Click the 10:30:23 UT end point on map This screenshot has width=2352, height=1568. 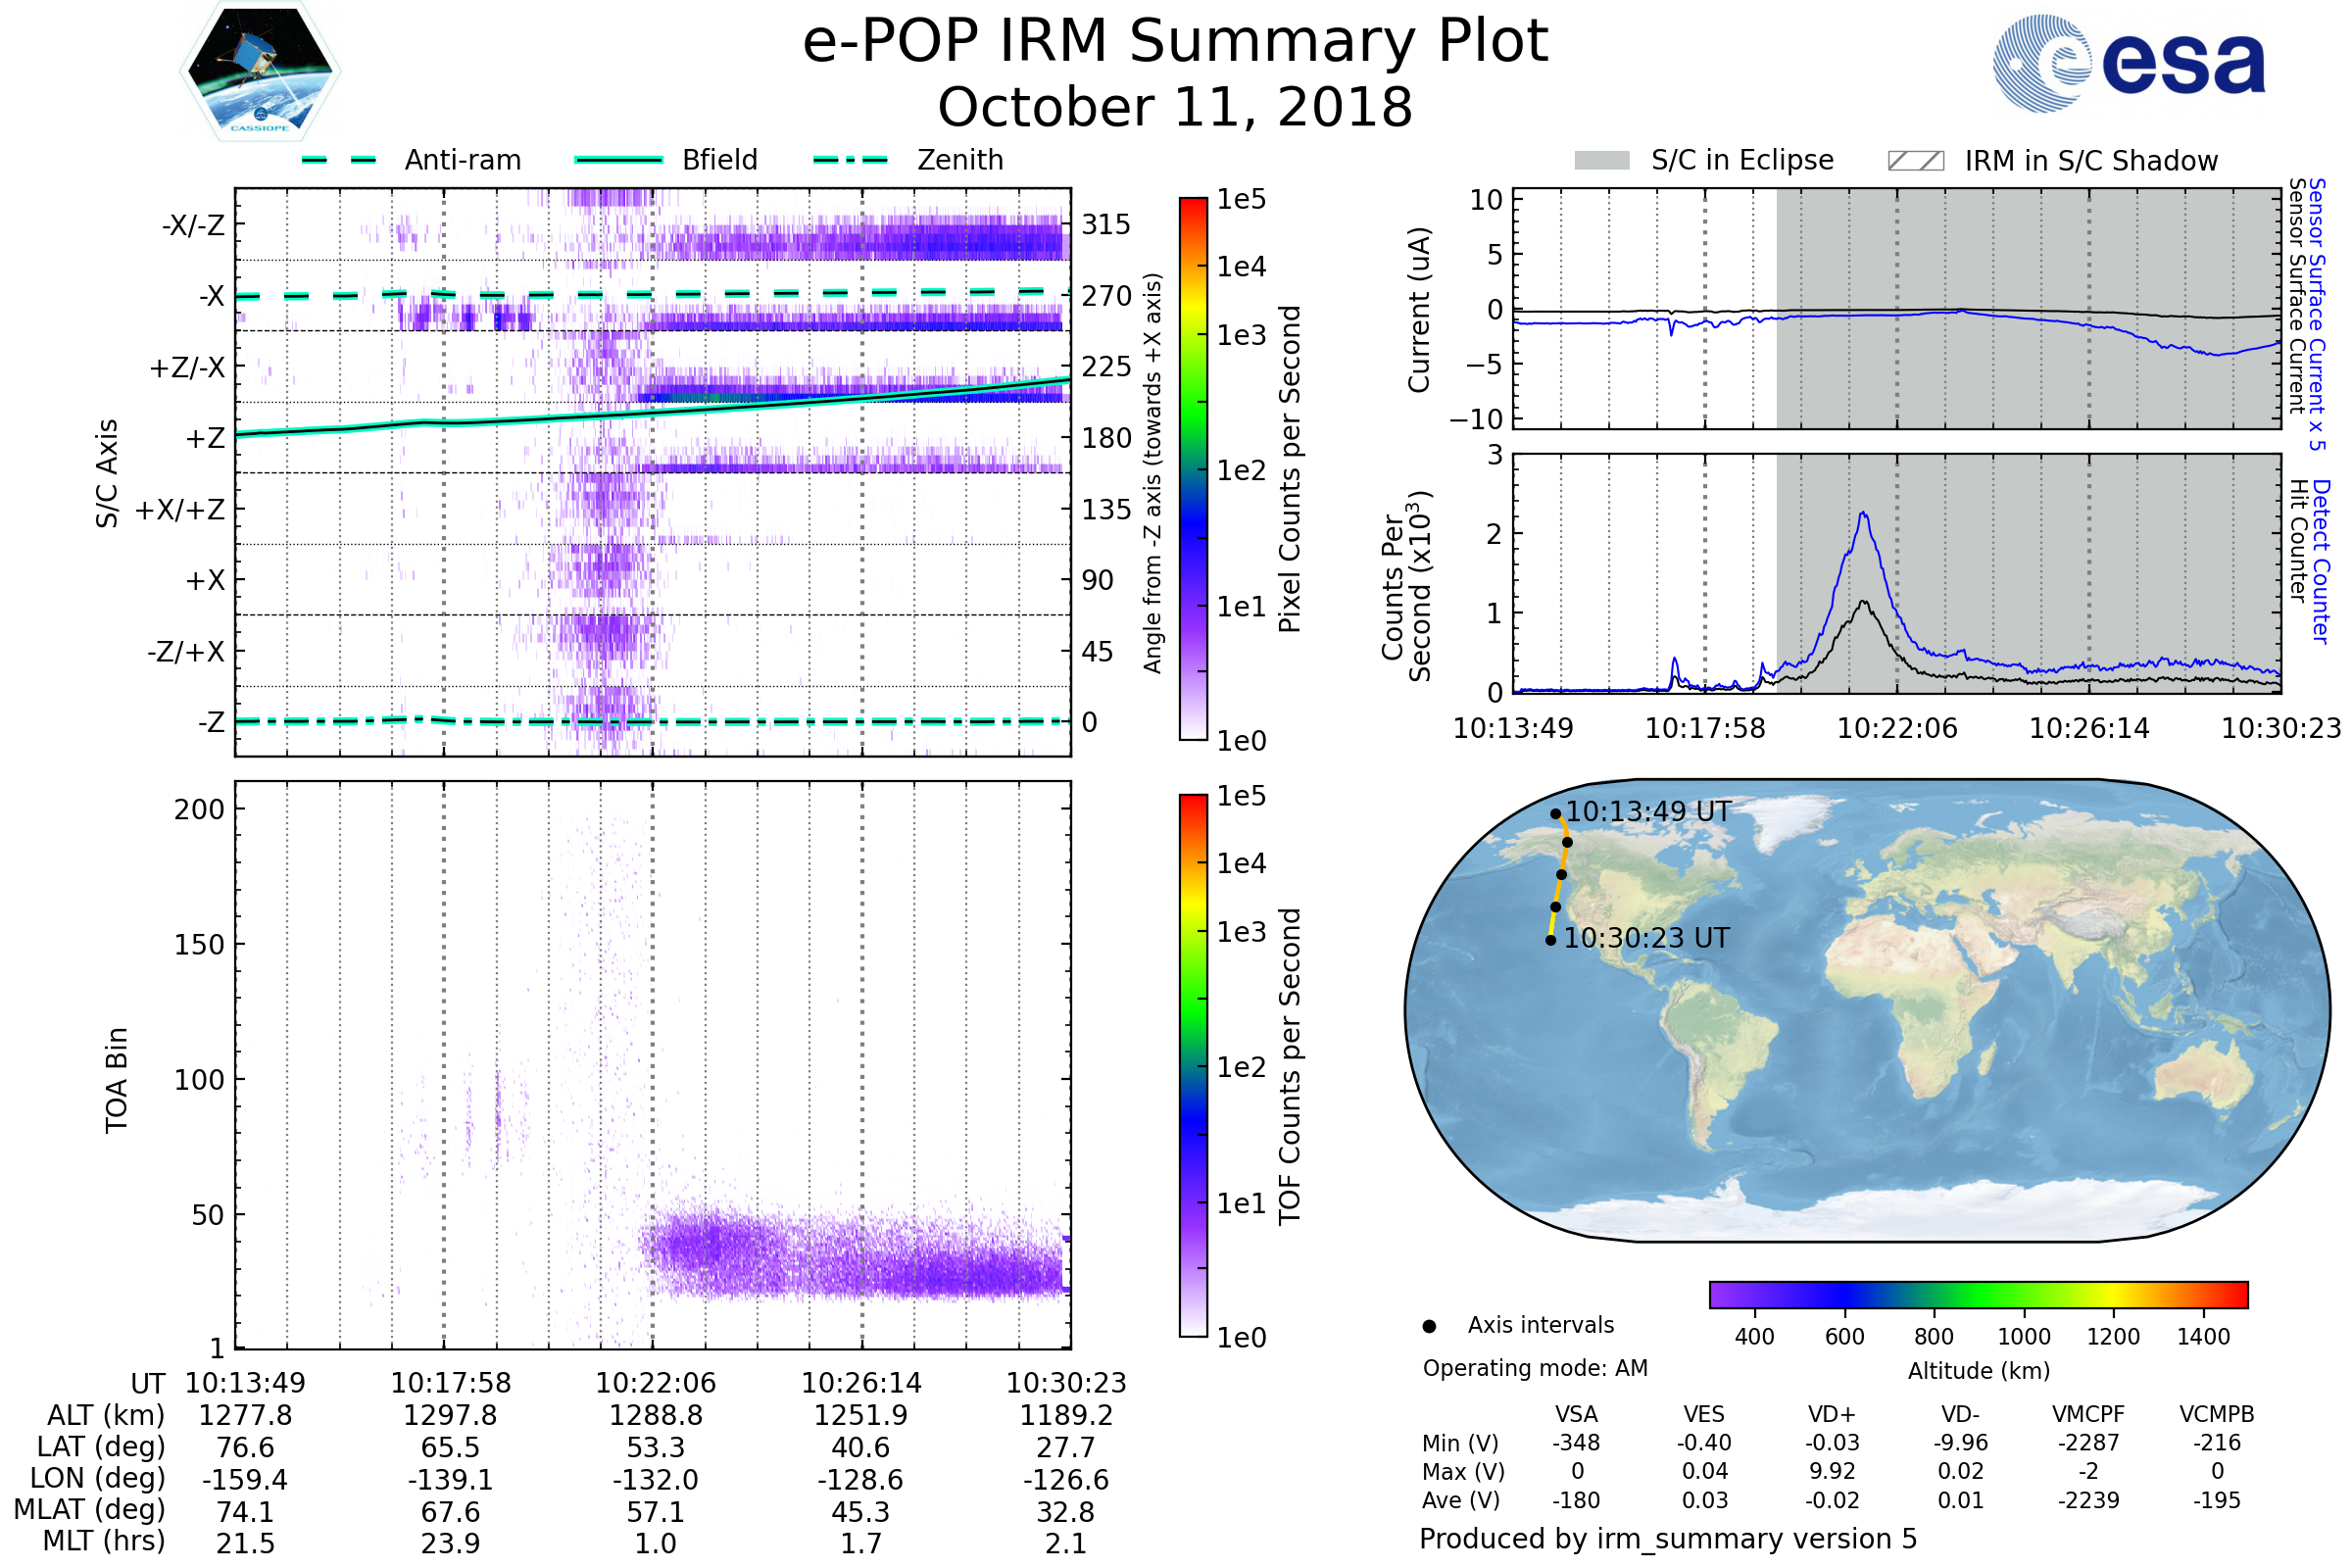[x=1550, y=940]
